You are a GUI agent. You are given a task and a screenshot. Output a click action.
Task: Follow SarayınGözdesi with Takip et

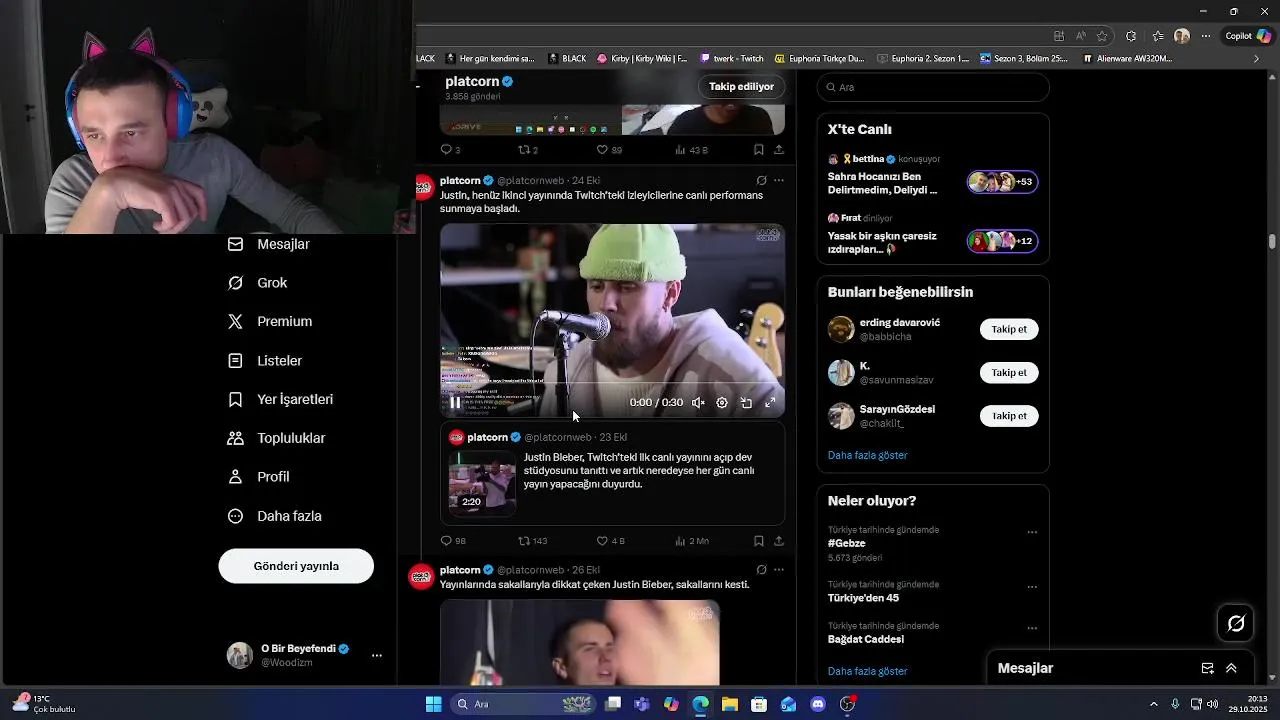click(1009, 416)
